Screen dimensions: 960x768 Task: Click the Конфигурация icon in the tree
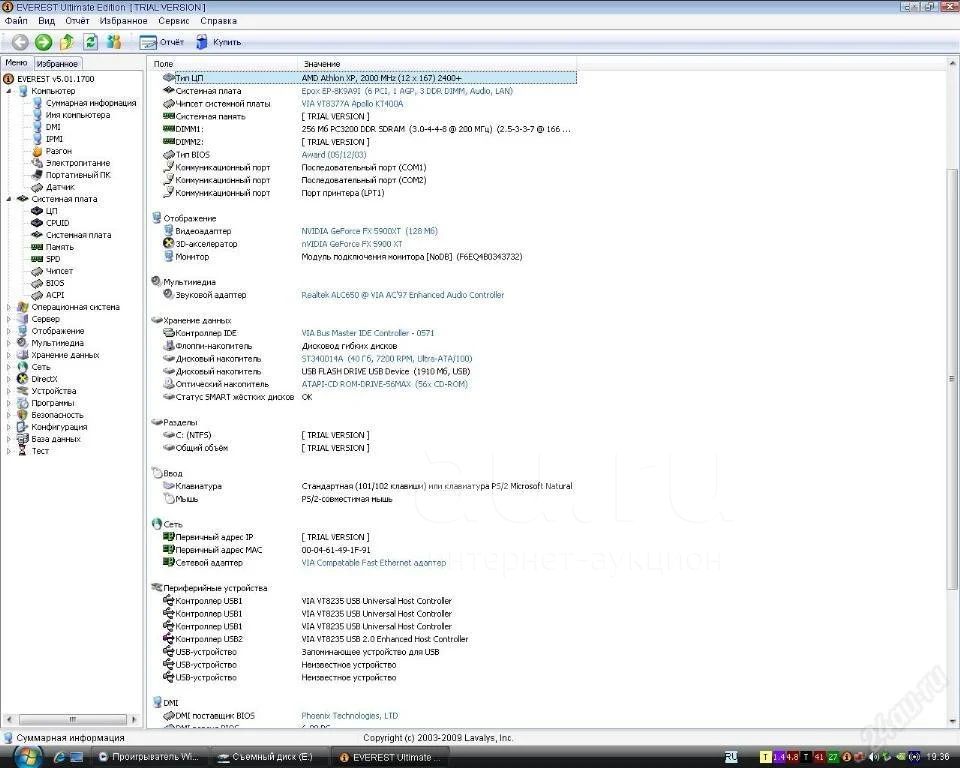click(x=23, y=427)
